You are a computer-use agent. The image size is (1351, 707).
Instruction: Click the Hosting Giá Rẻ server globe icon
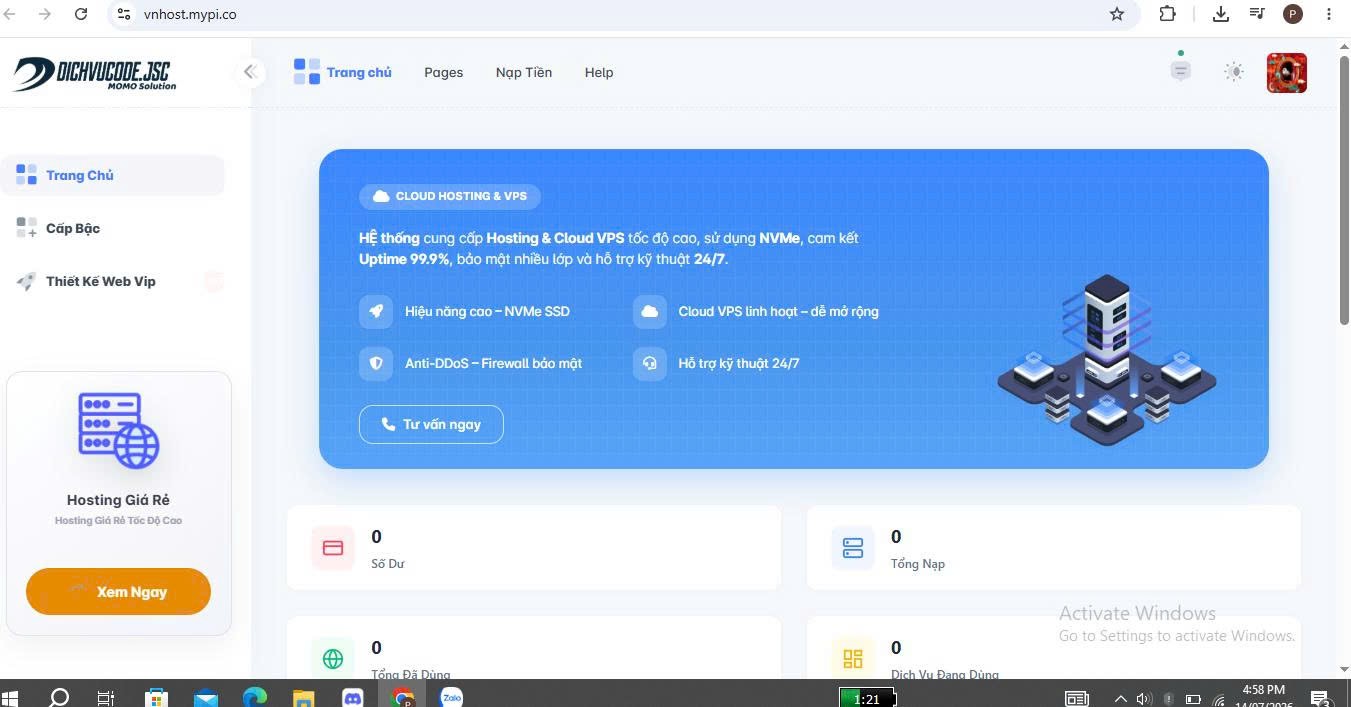(119, 430)
